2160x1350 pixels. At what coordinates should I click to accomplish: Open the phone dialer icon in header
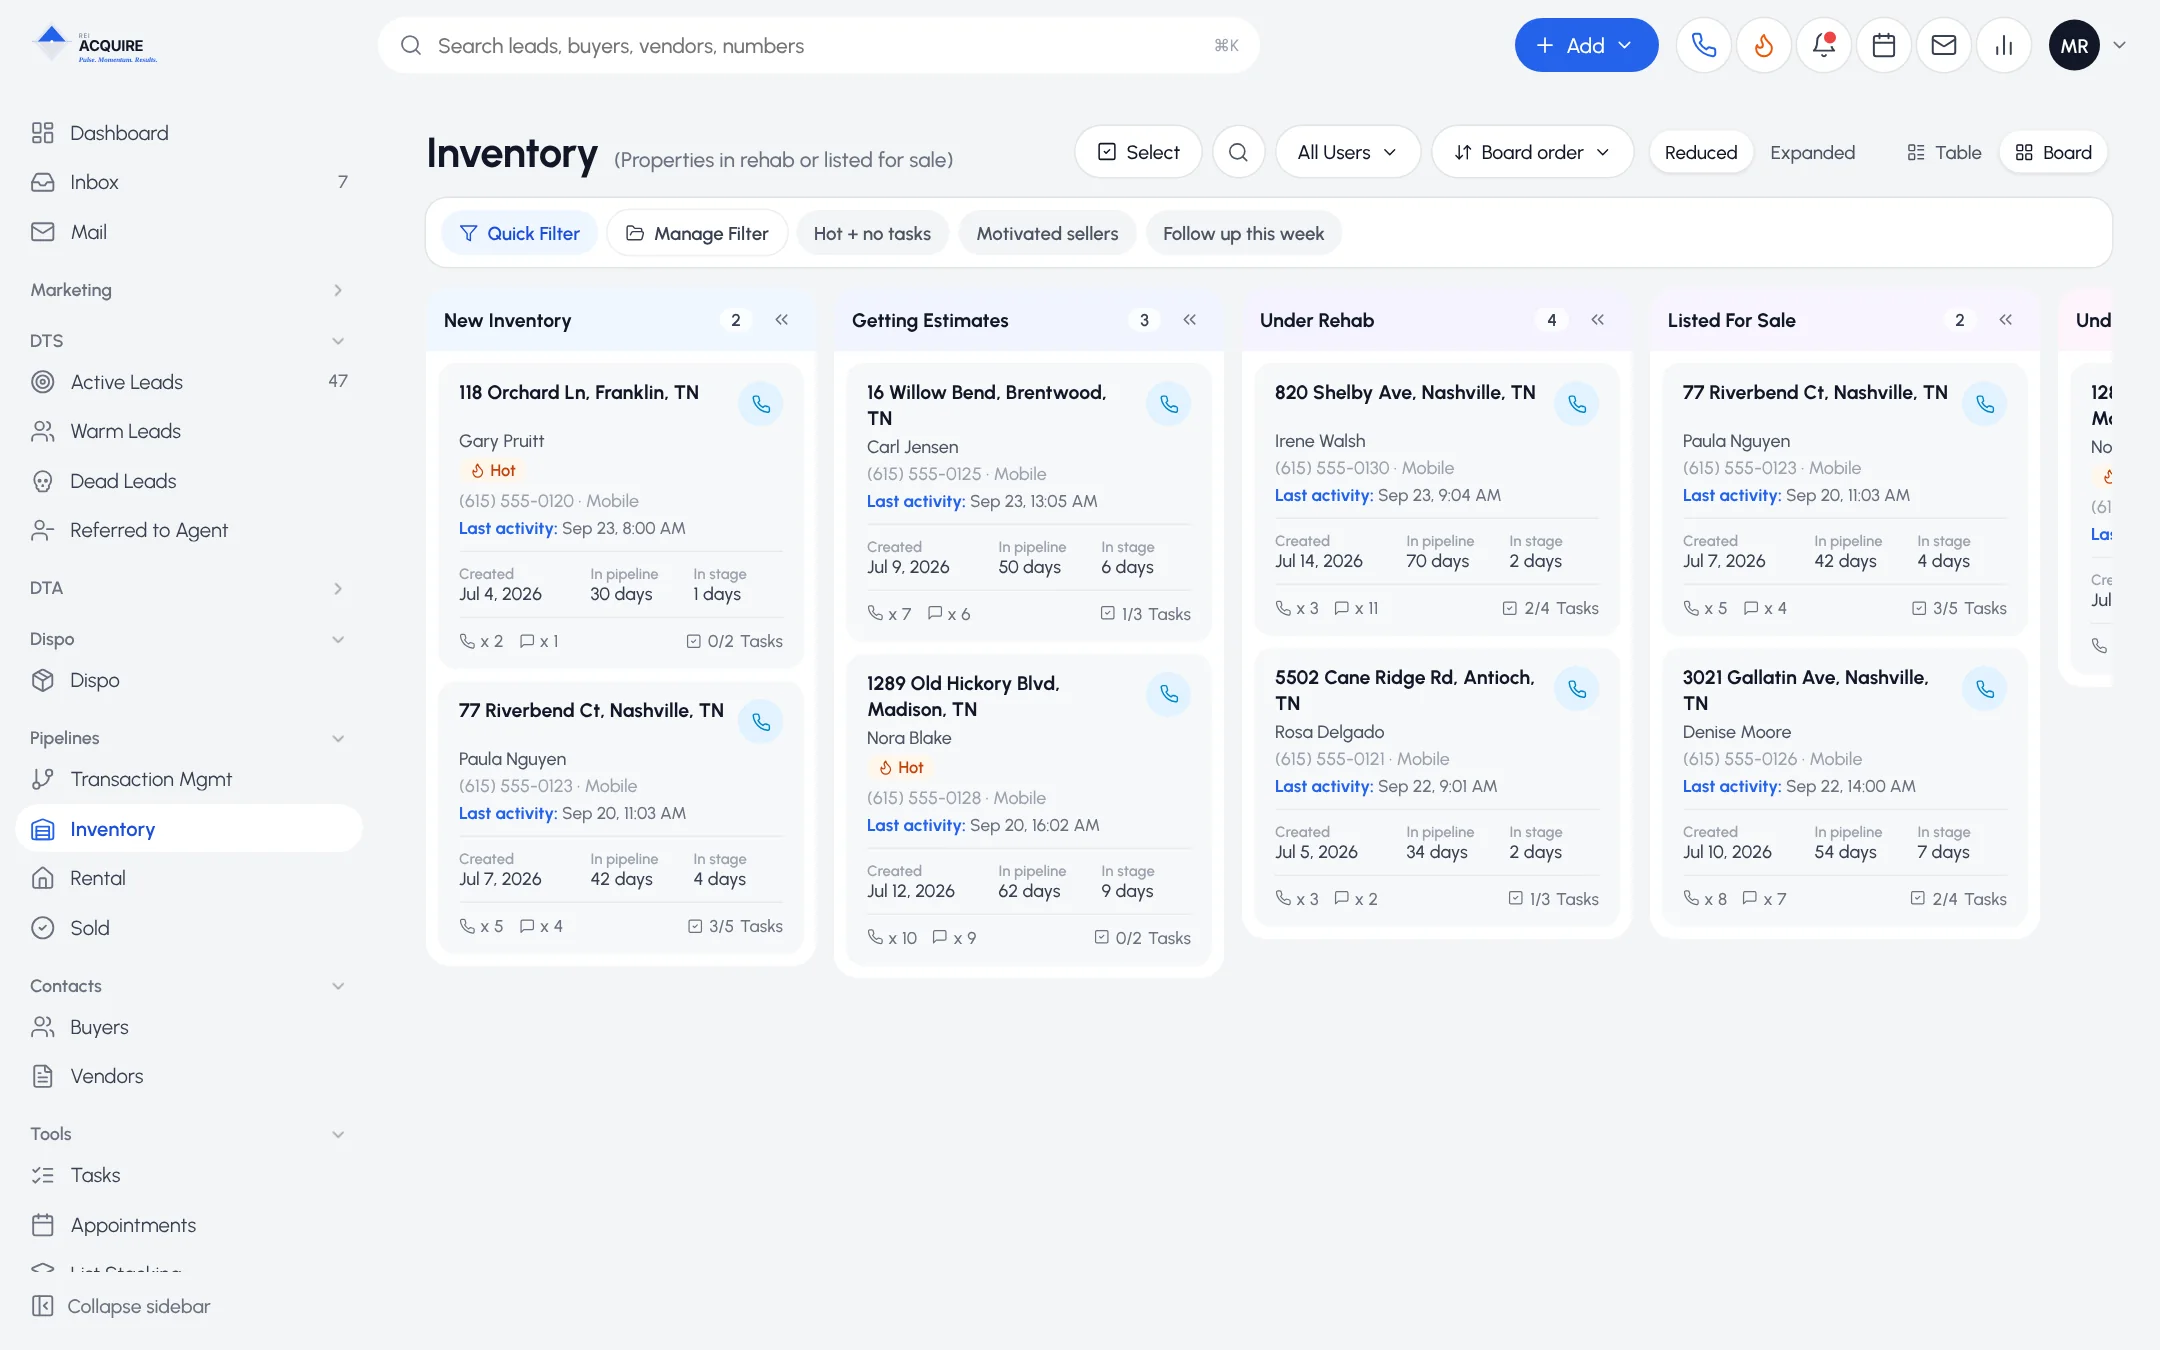1703,45
